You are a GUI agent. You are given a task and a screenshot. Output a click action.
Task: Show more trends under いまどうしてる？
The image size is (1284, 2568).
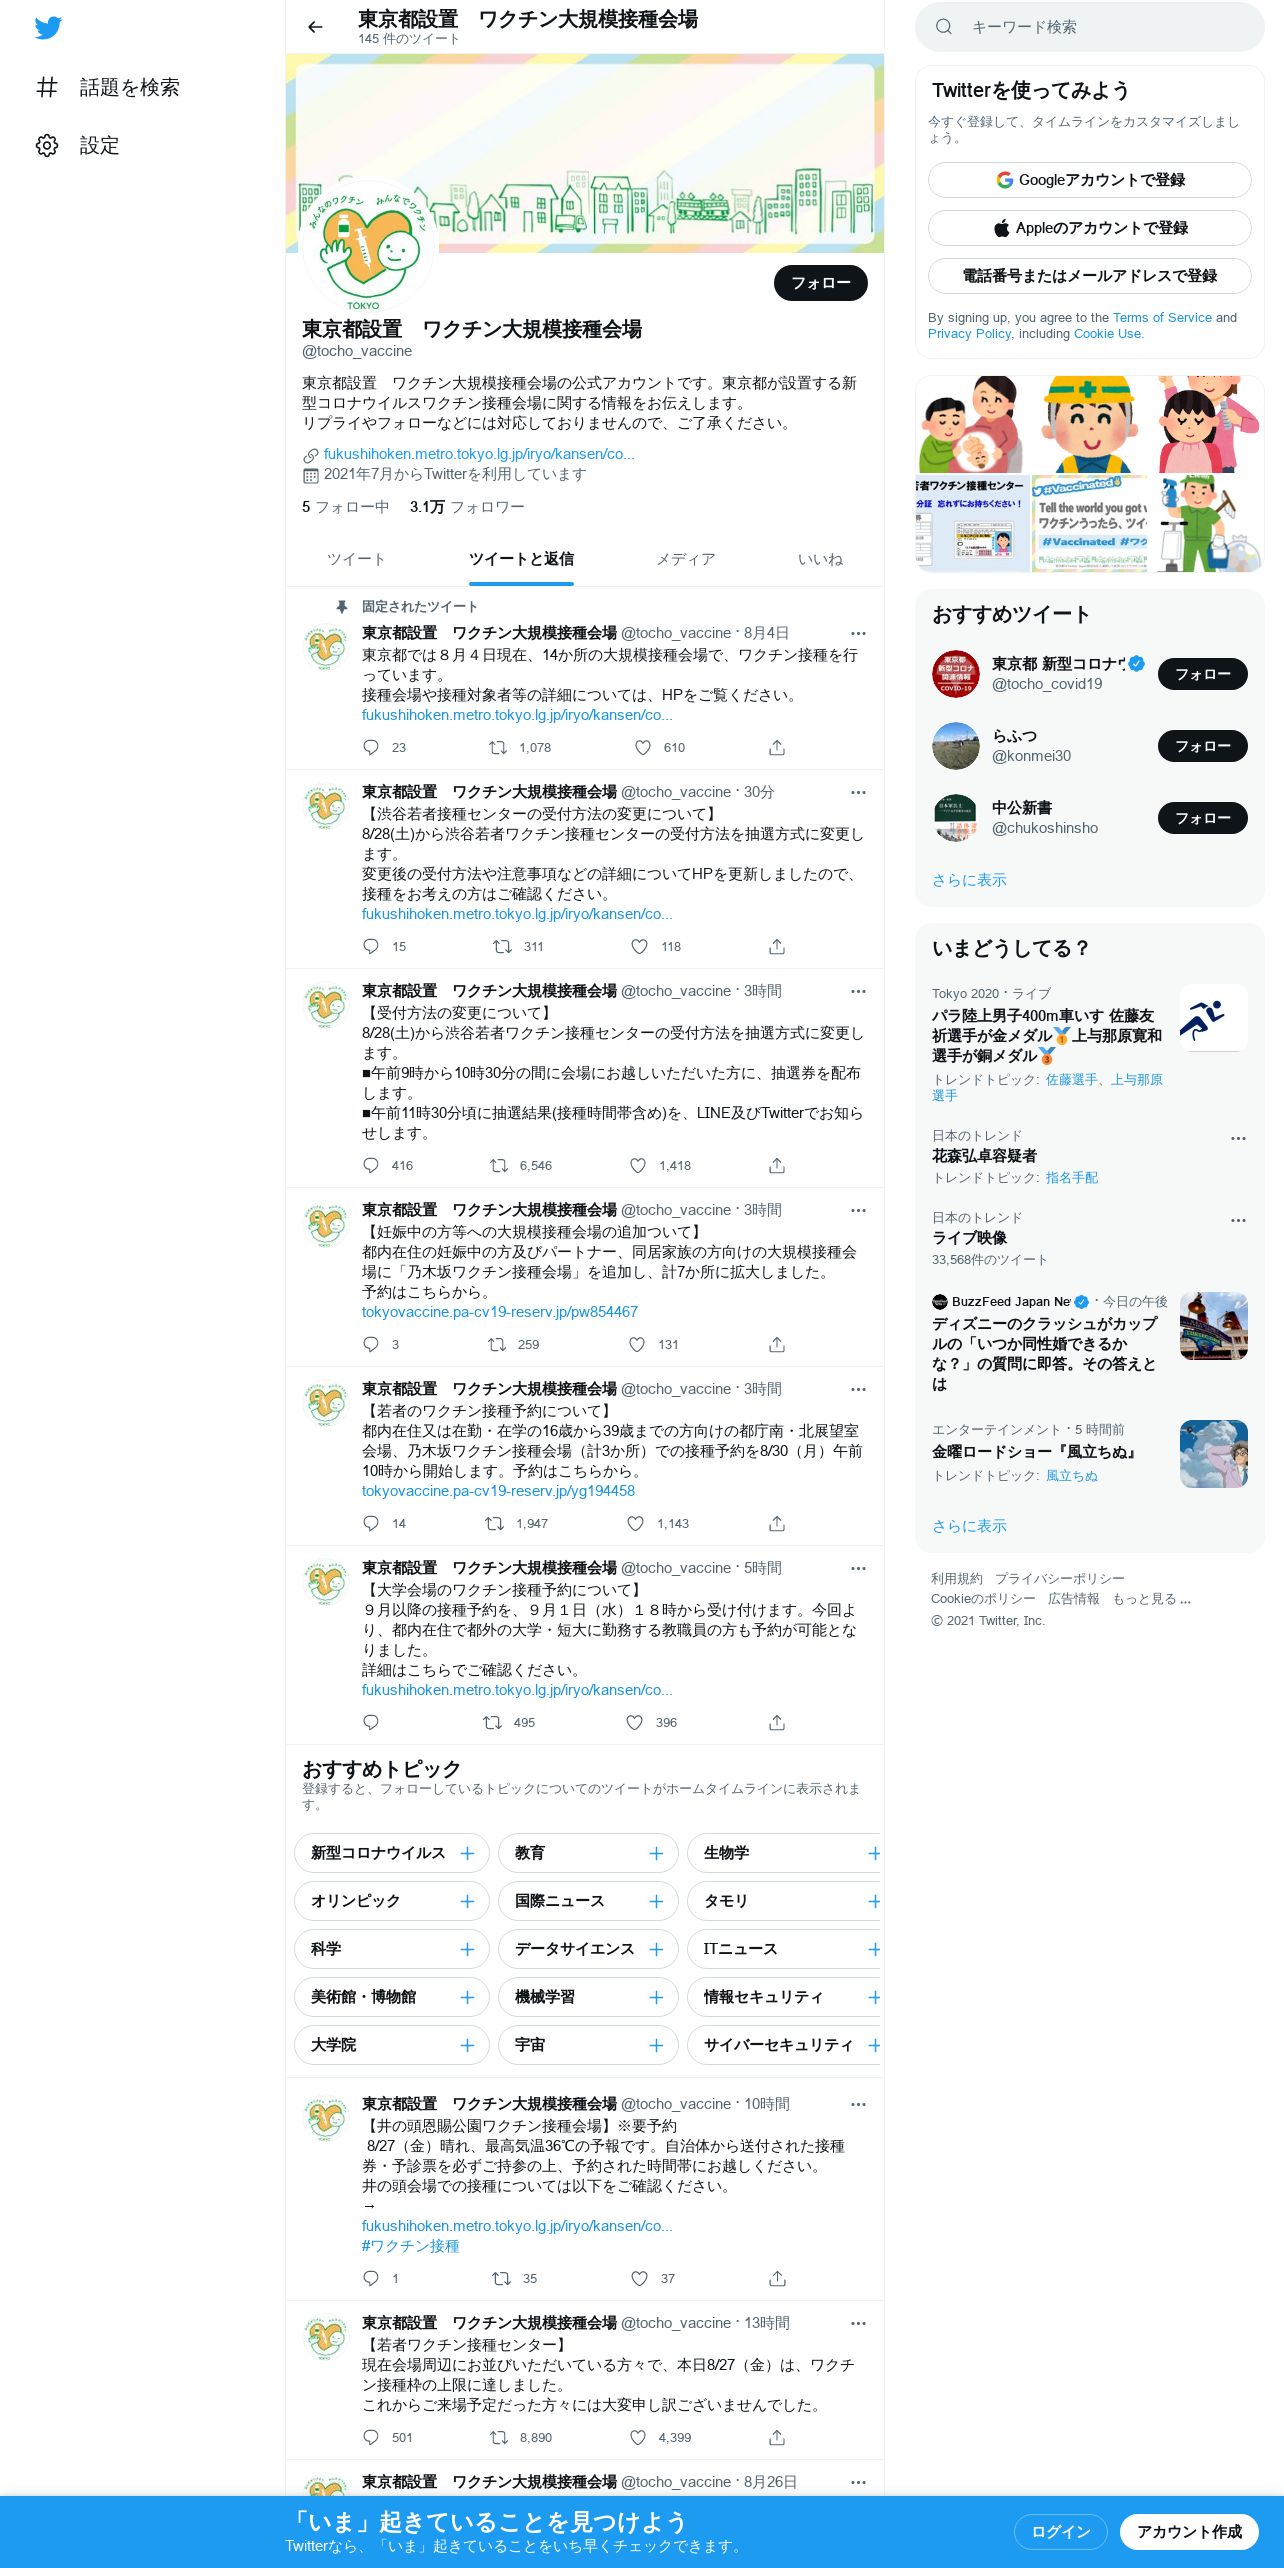pos(969,1526)
